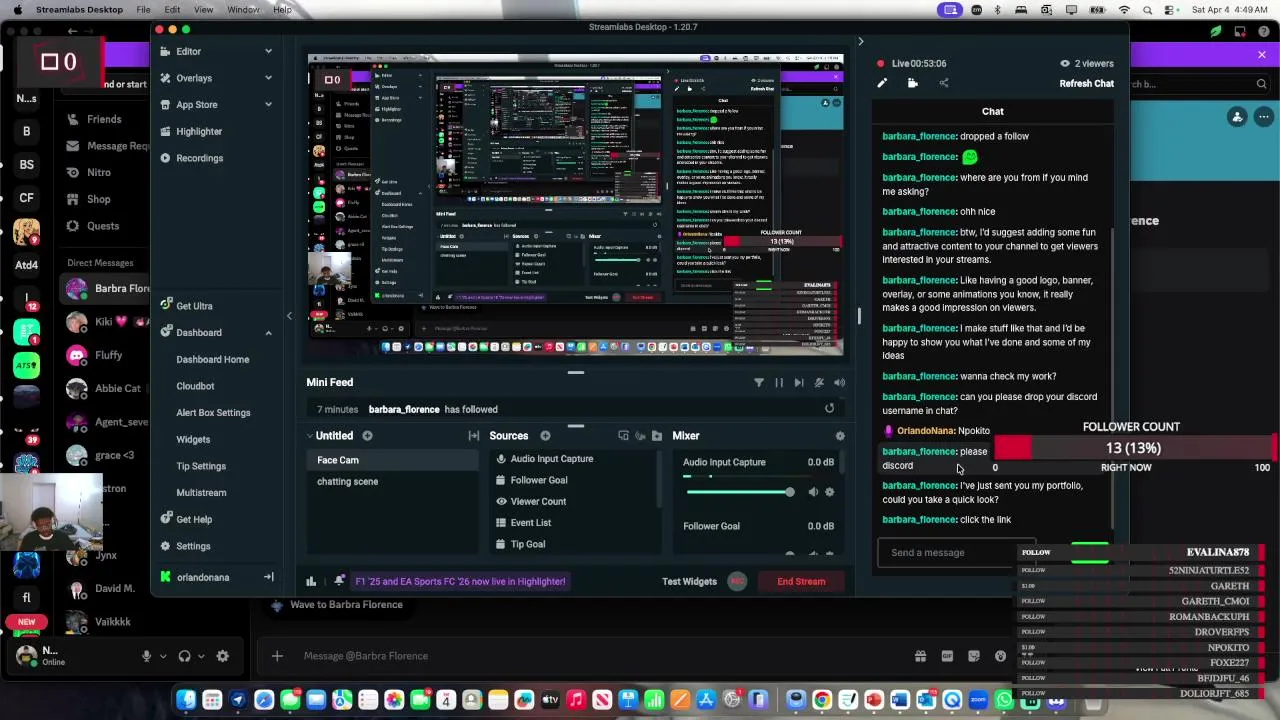The height and width of the screenshot is (720, 1280).
Task: Expand the Overlays dropdown chevron
Action: click(268, 78)
